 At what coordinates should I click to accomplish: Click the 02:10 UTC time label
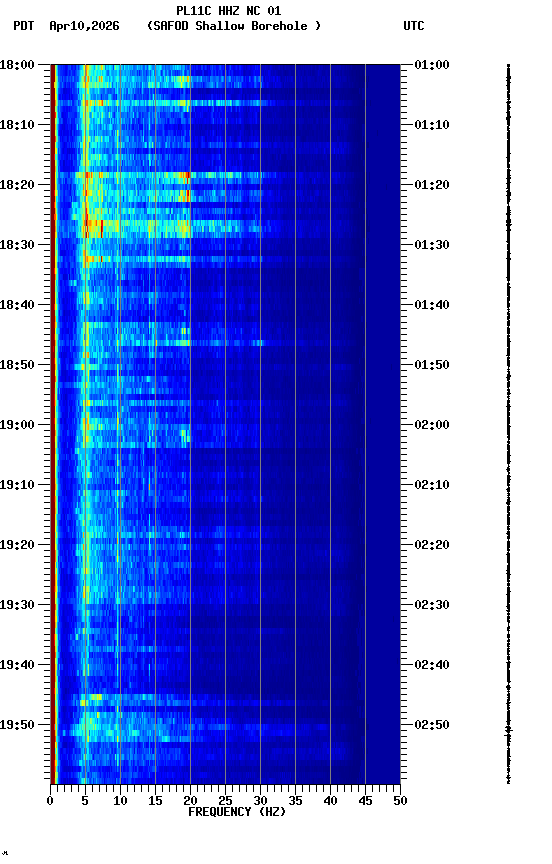pos(432,485)
